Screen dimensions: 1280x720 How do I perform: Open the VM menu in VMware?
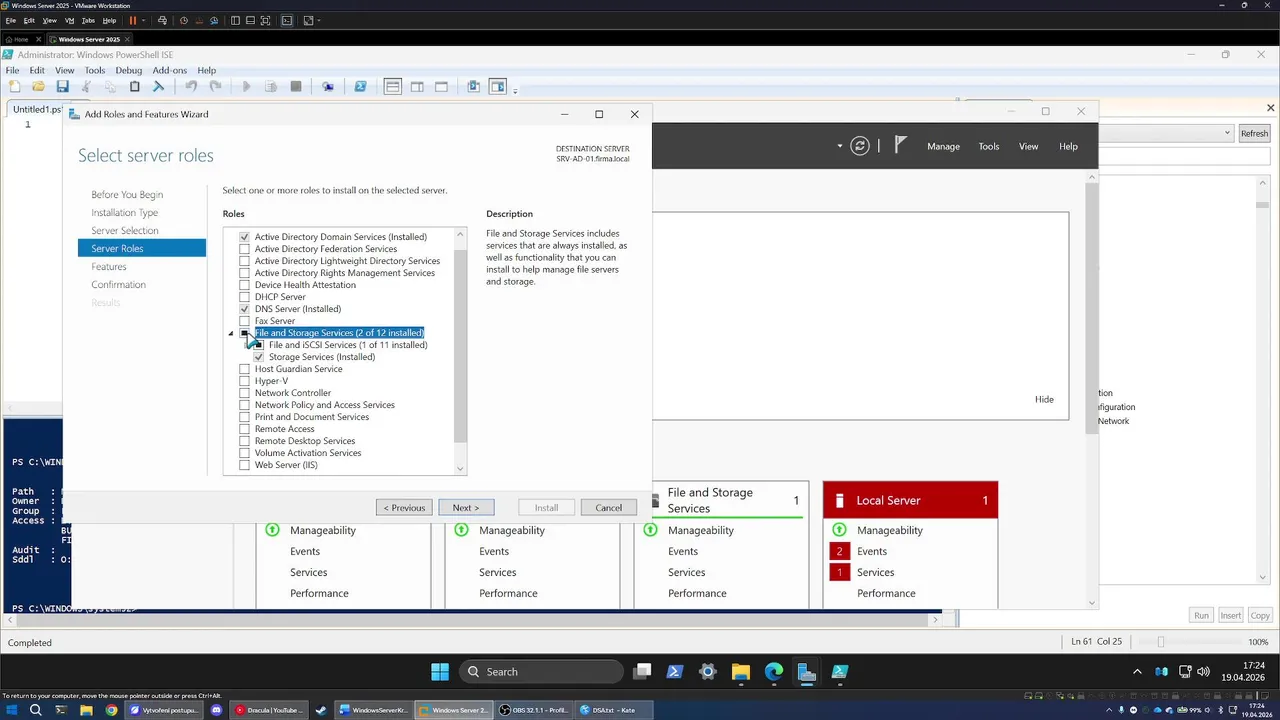[x=69, y=20]
